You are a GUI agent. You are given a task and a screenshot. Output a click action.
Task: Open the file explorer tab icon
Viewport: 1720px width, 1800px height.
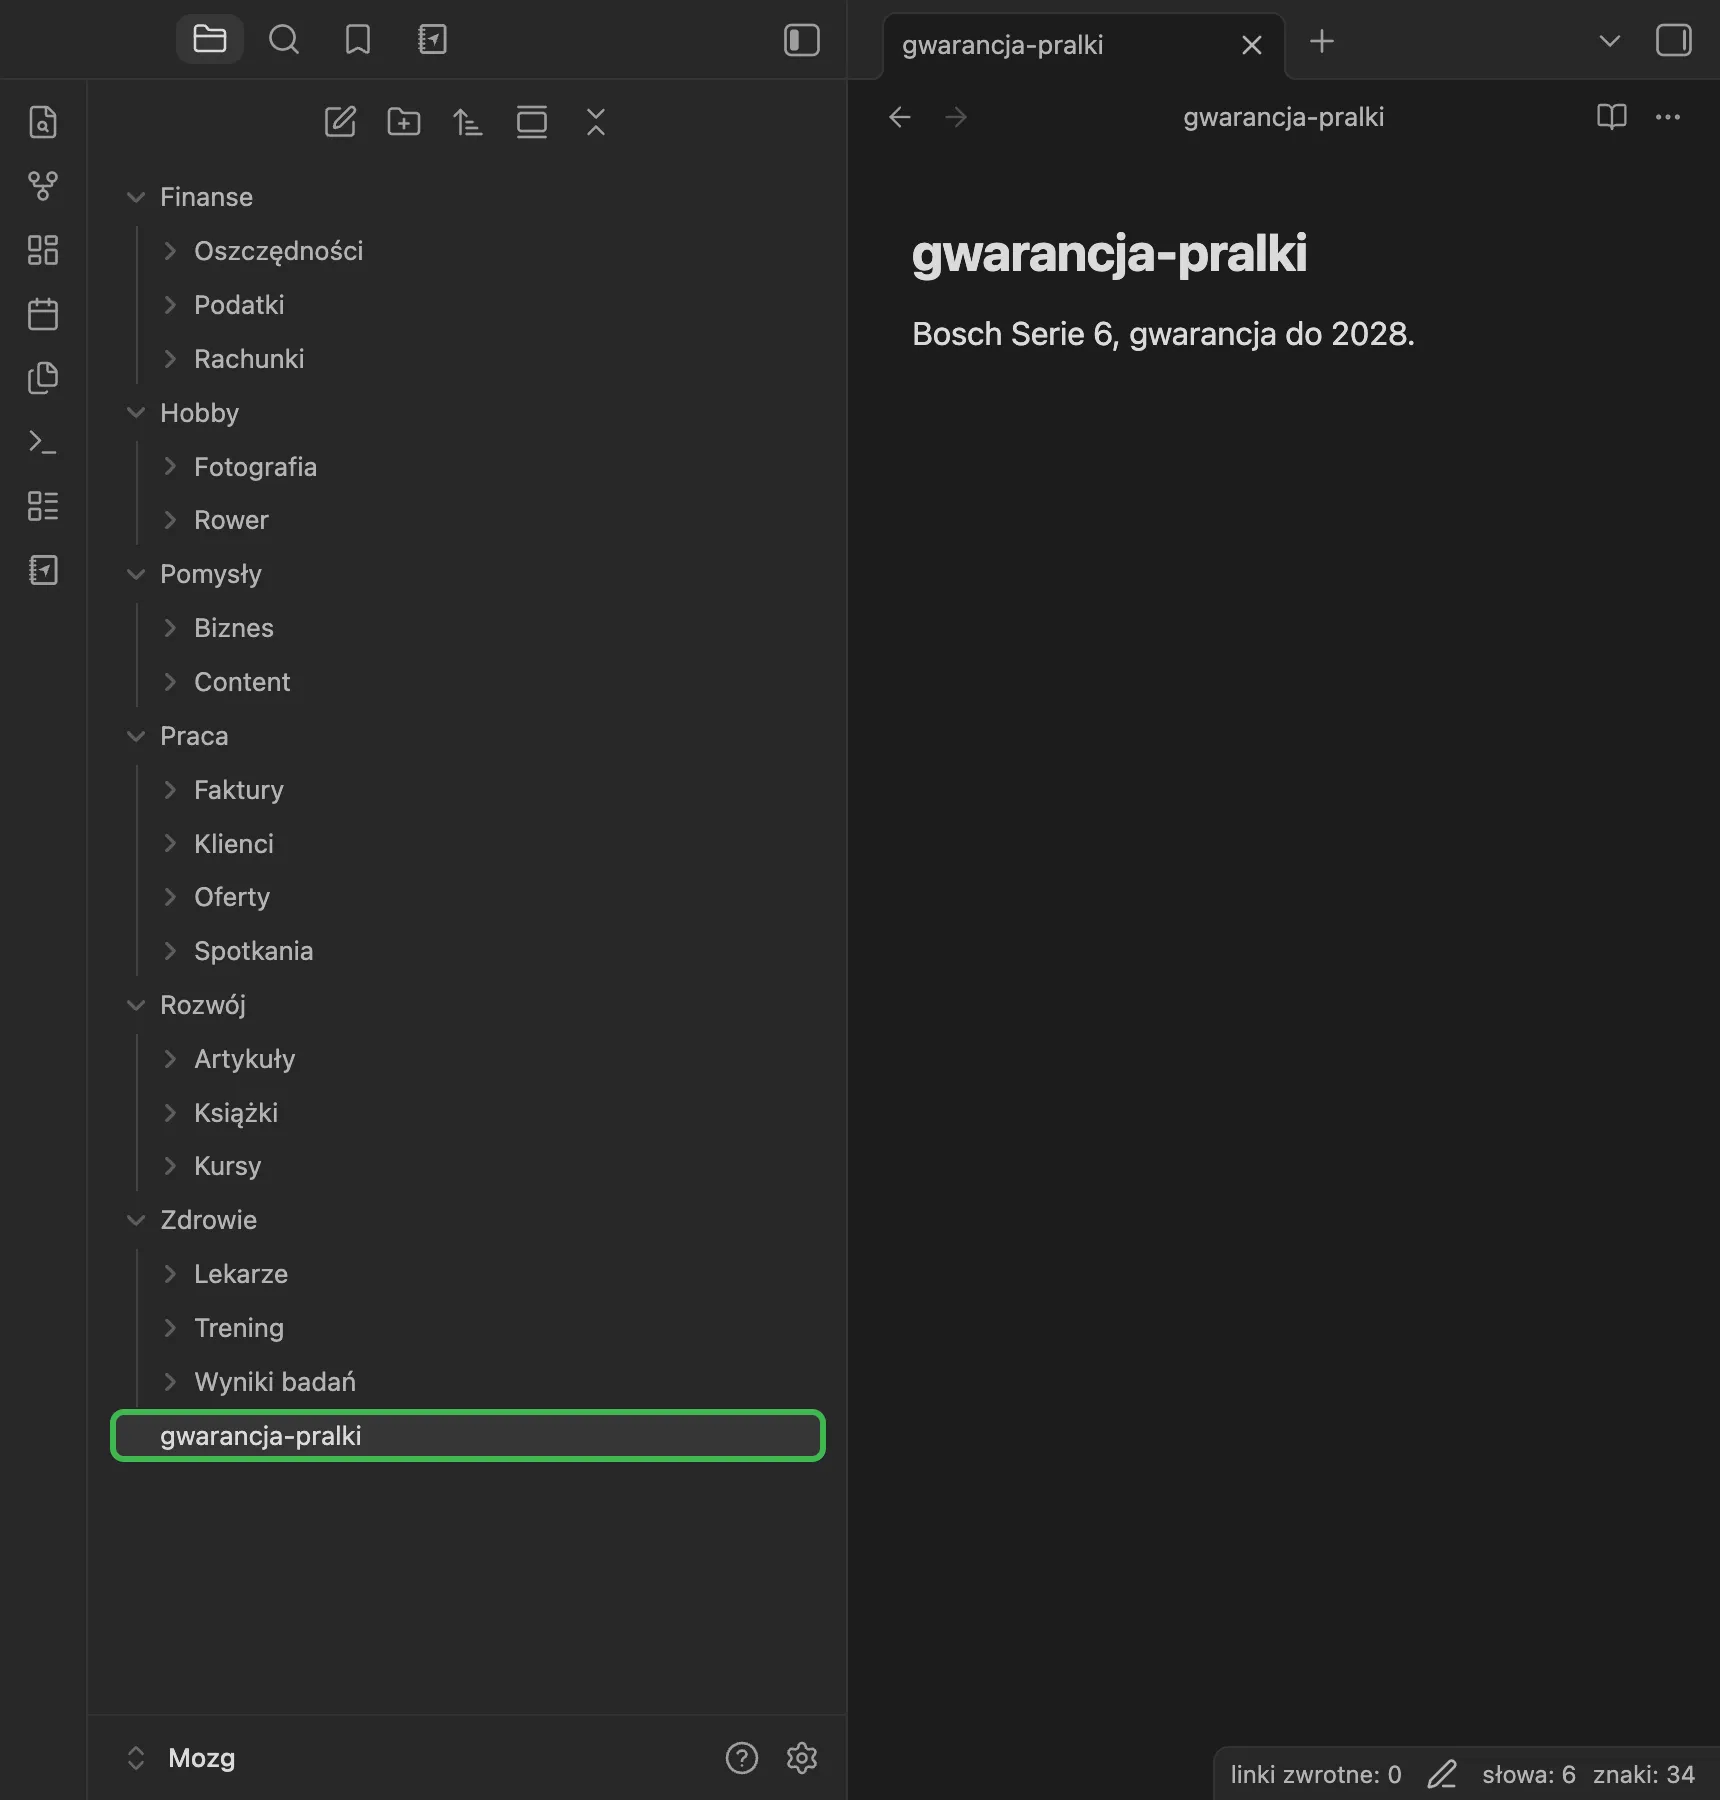pos(210,40)
